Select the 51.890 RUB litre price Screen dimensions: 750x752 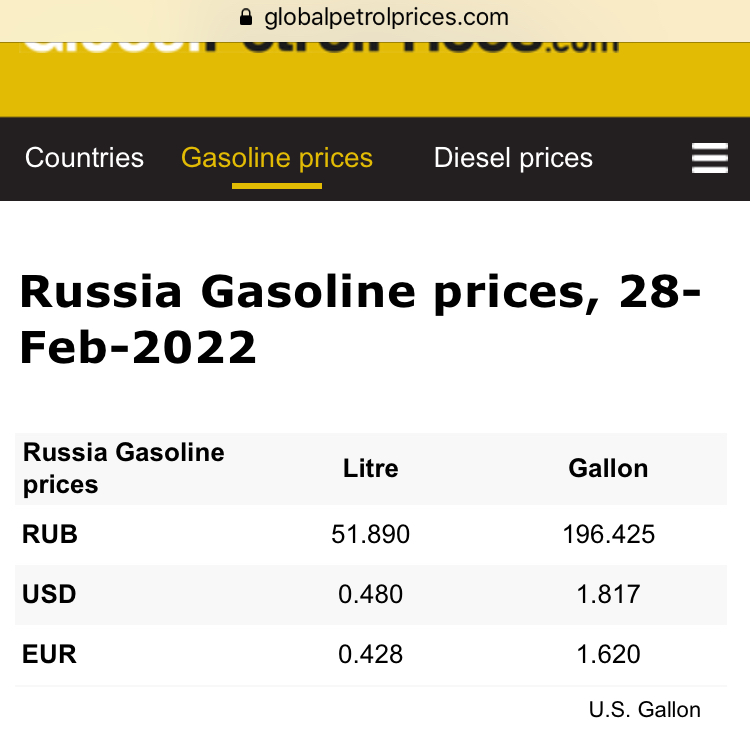click(x=370, y=534)
